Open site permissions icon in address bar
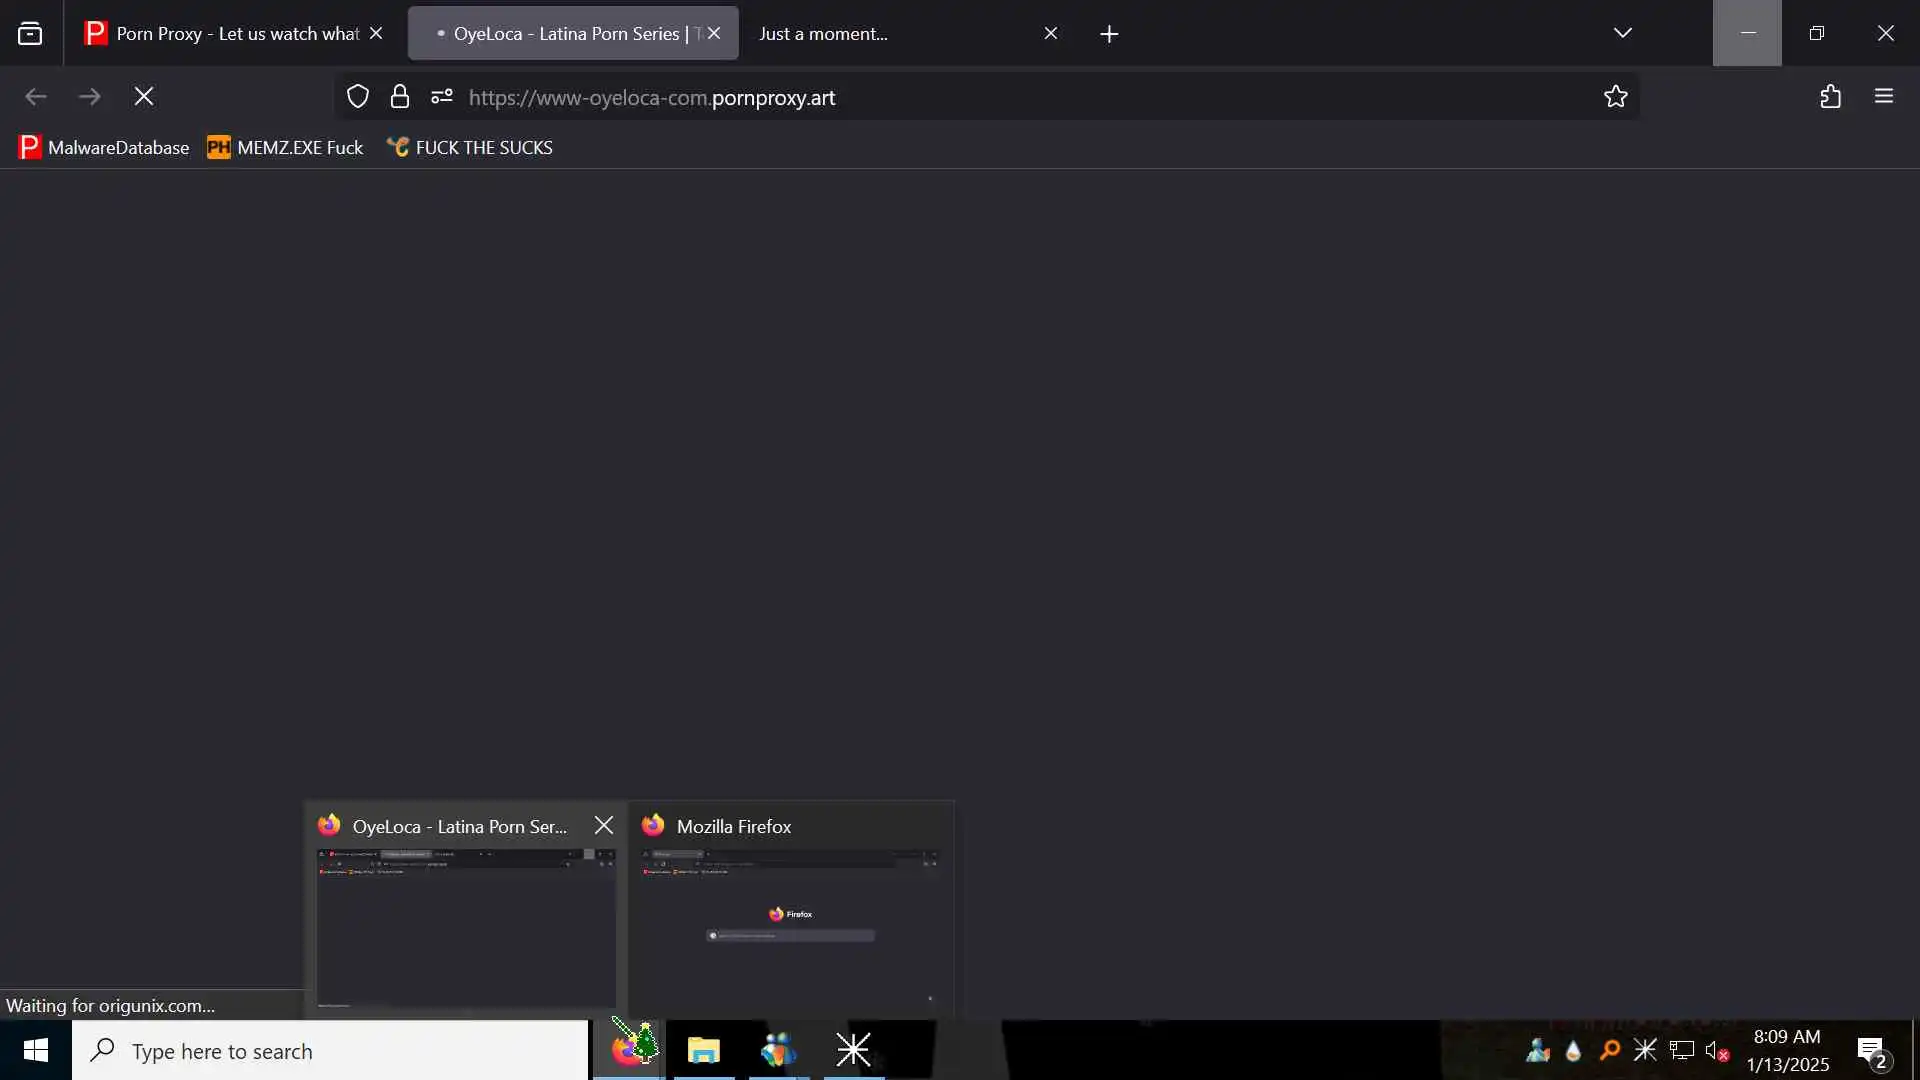 (442, 97)
